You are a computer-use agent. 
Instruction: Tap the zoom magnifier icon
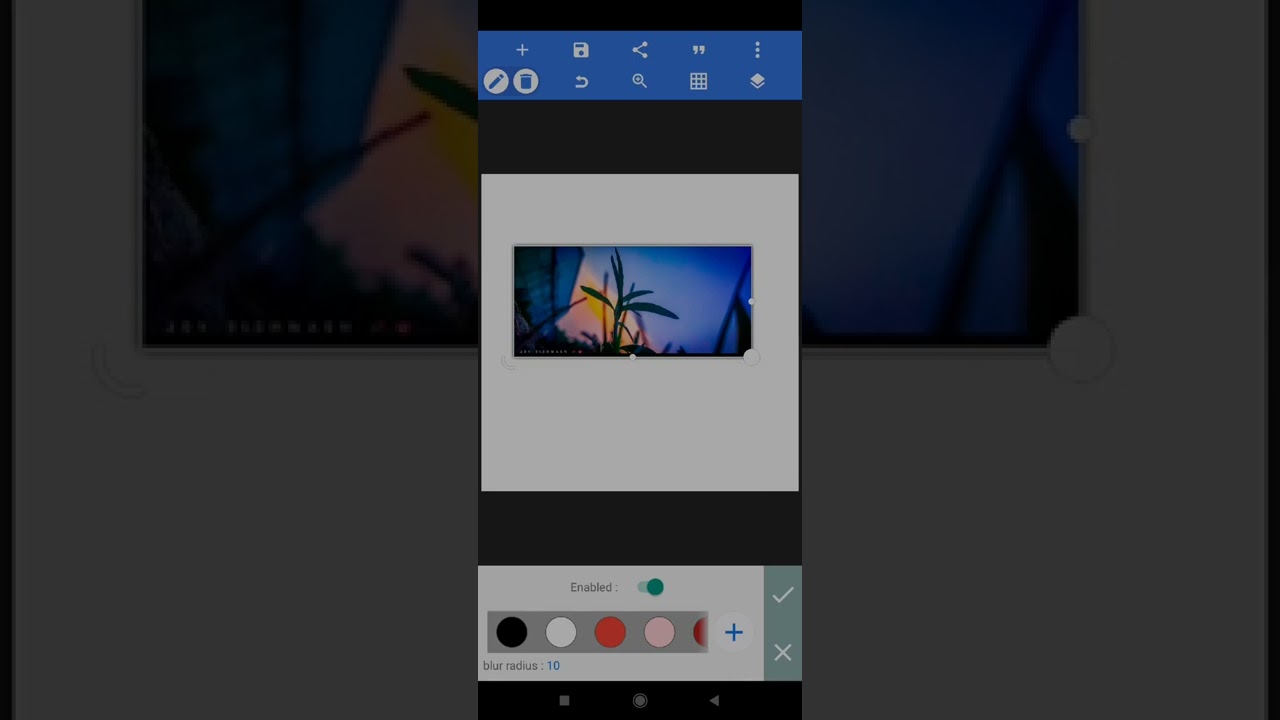640,82
